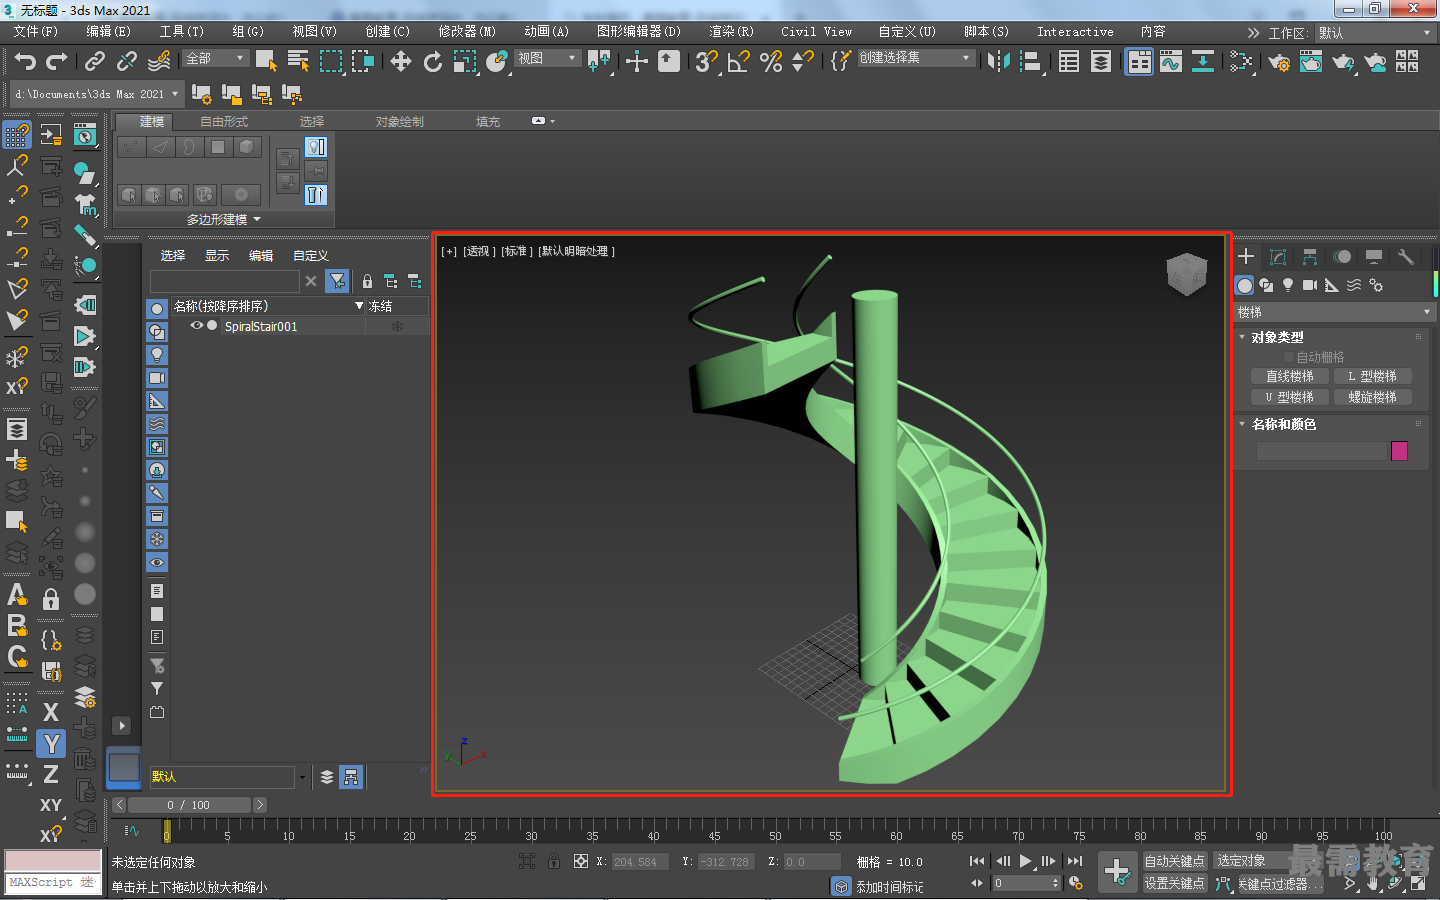Click the Bind to Space Warp icon

click(x=159, y=61)
